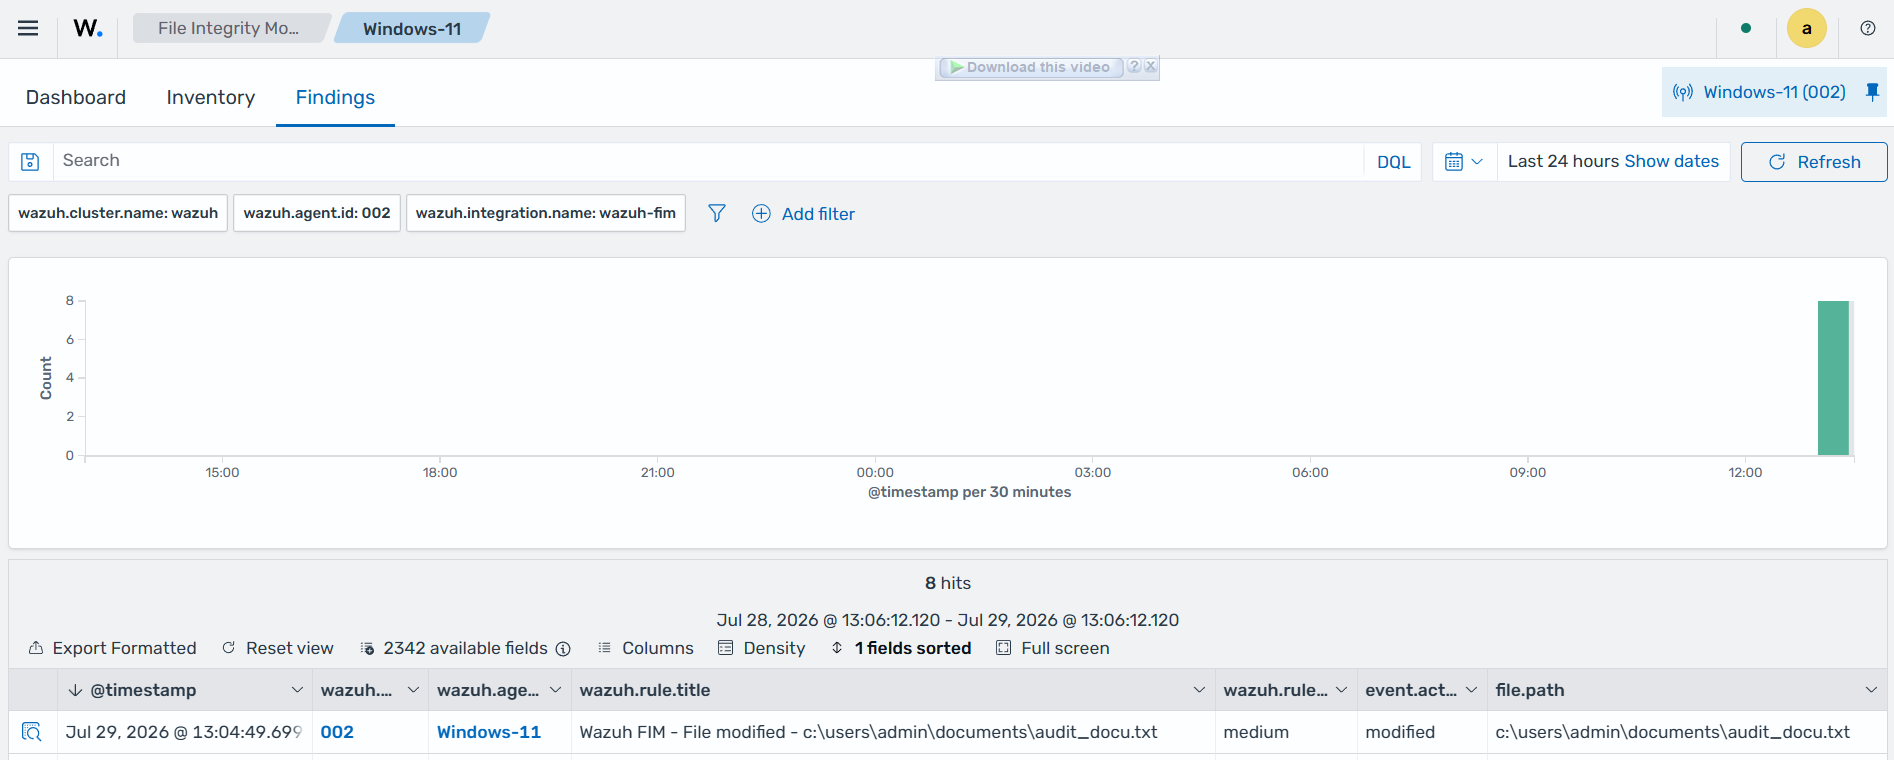1894x760 pixels.
Task: Click Export Formatted
Action: 112,648
